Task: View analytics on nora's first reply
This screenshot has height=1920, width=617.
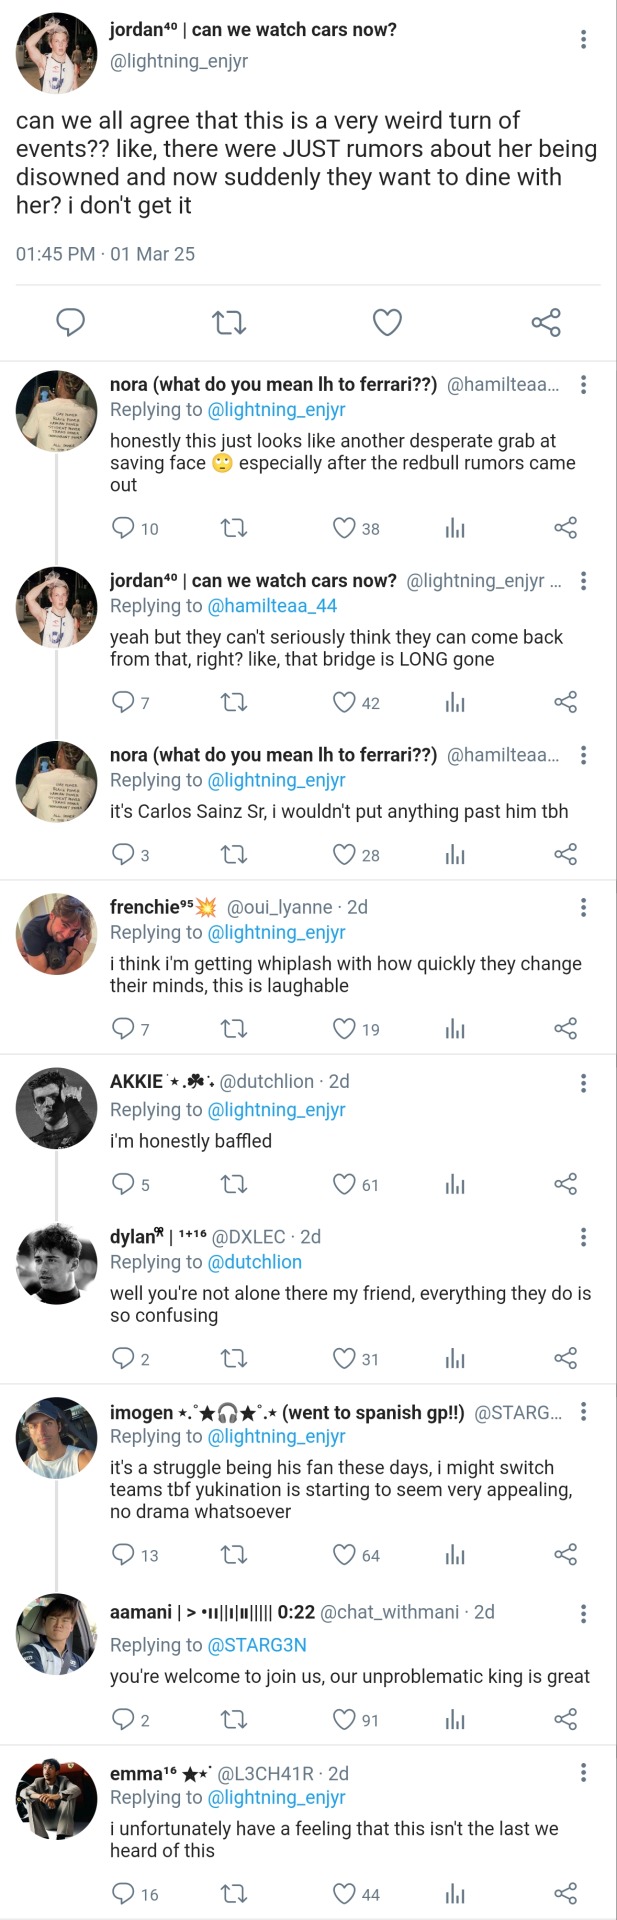Action: pos(455,528)
